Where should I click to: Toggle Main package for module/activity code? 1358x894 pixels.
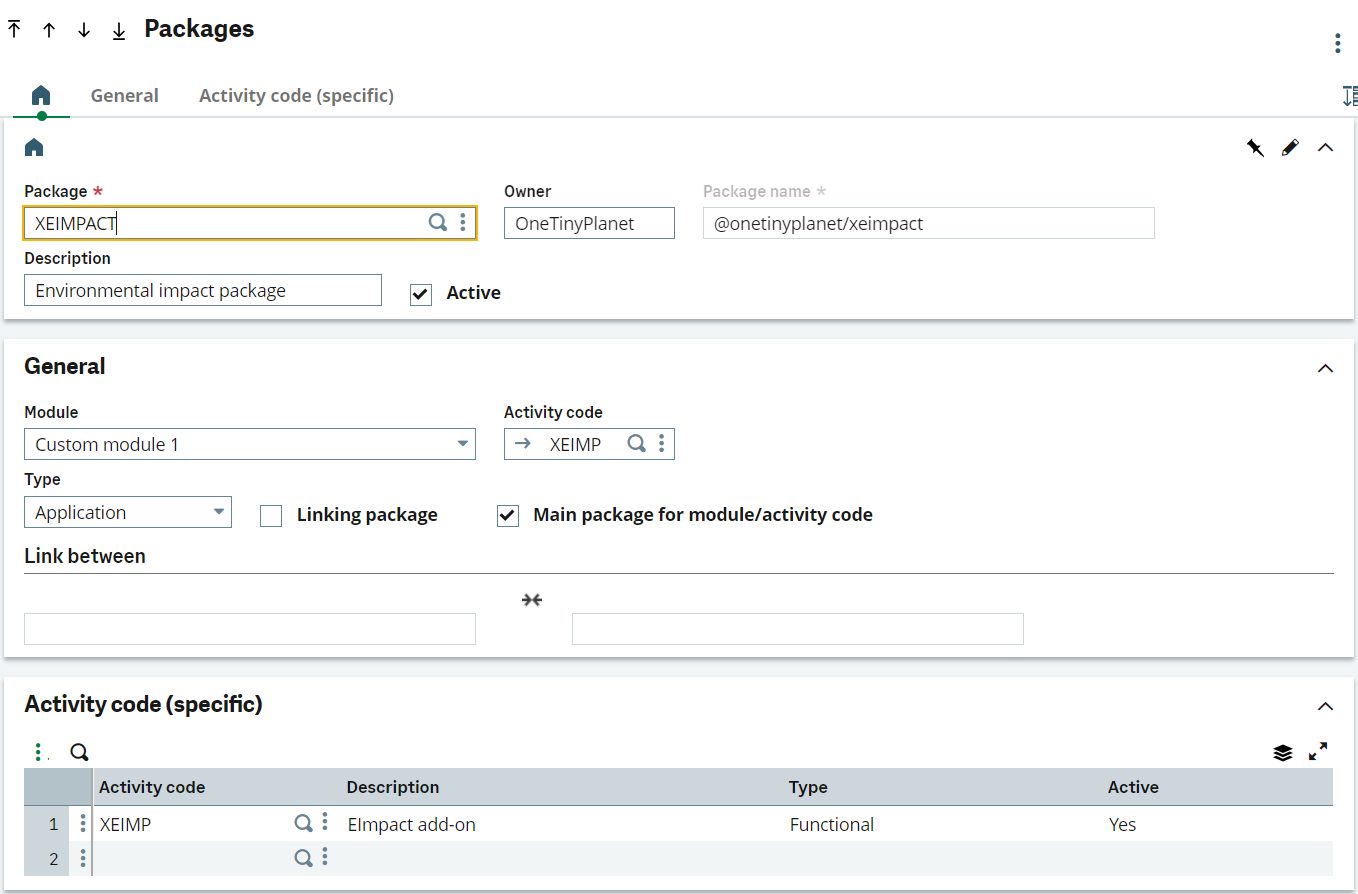508,516
